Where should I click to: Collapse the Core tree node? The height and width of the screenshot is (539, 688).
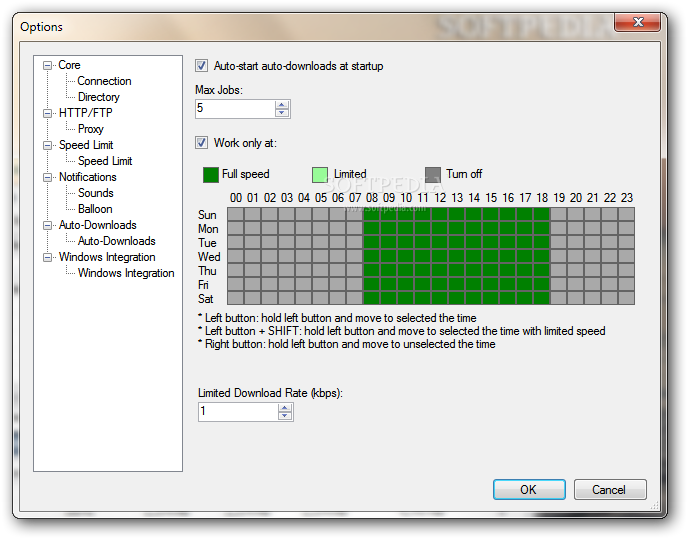click(47, 65)
